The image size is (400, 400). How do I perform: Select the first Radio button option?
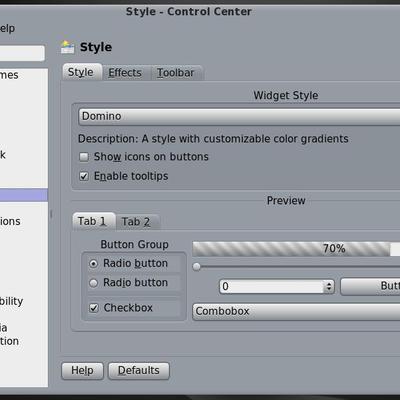94,264
